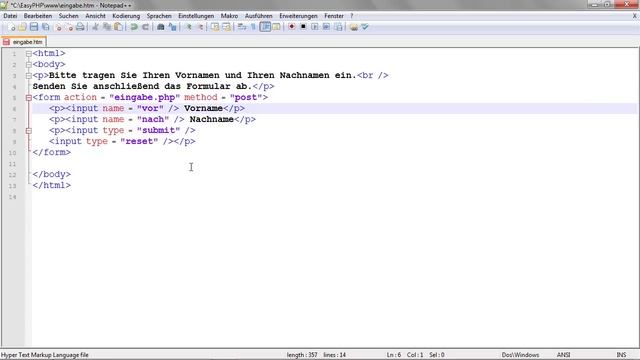Screen dimensions: 640x360
Task: Collapse the body fold marker on line 2
Action: click(x=29, y=64)
